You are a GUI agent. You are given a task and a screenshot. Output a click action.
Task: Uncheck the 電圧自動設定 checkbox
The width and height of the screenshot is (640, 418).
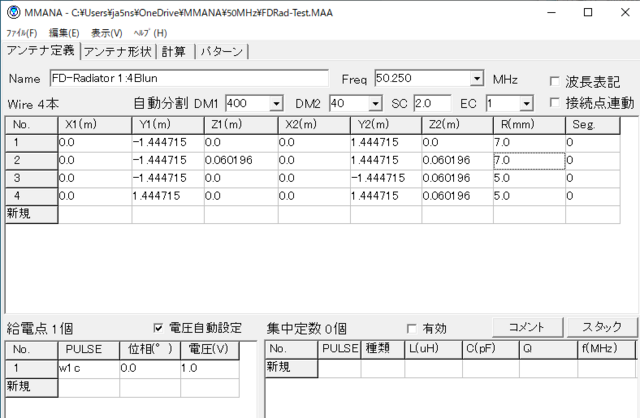158,327
